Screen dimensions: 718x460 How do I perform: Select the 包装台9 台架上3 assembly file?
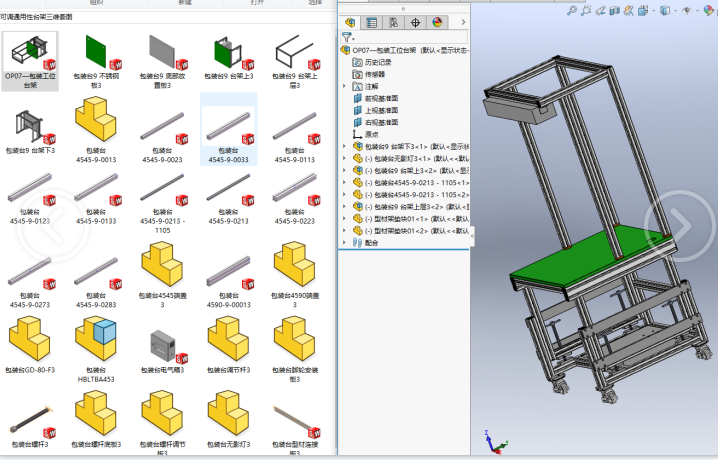[x=228, y=56]
